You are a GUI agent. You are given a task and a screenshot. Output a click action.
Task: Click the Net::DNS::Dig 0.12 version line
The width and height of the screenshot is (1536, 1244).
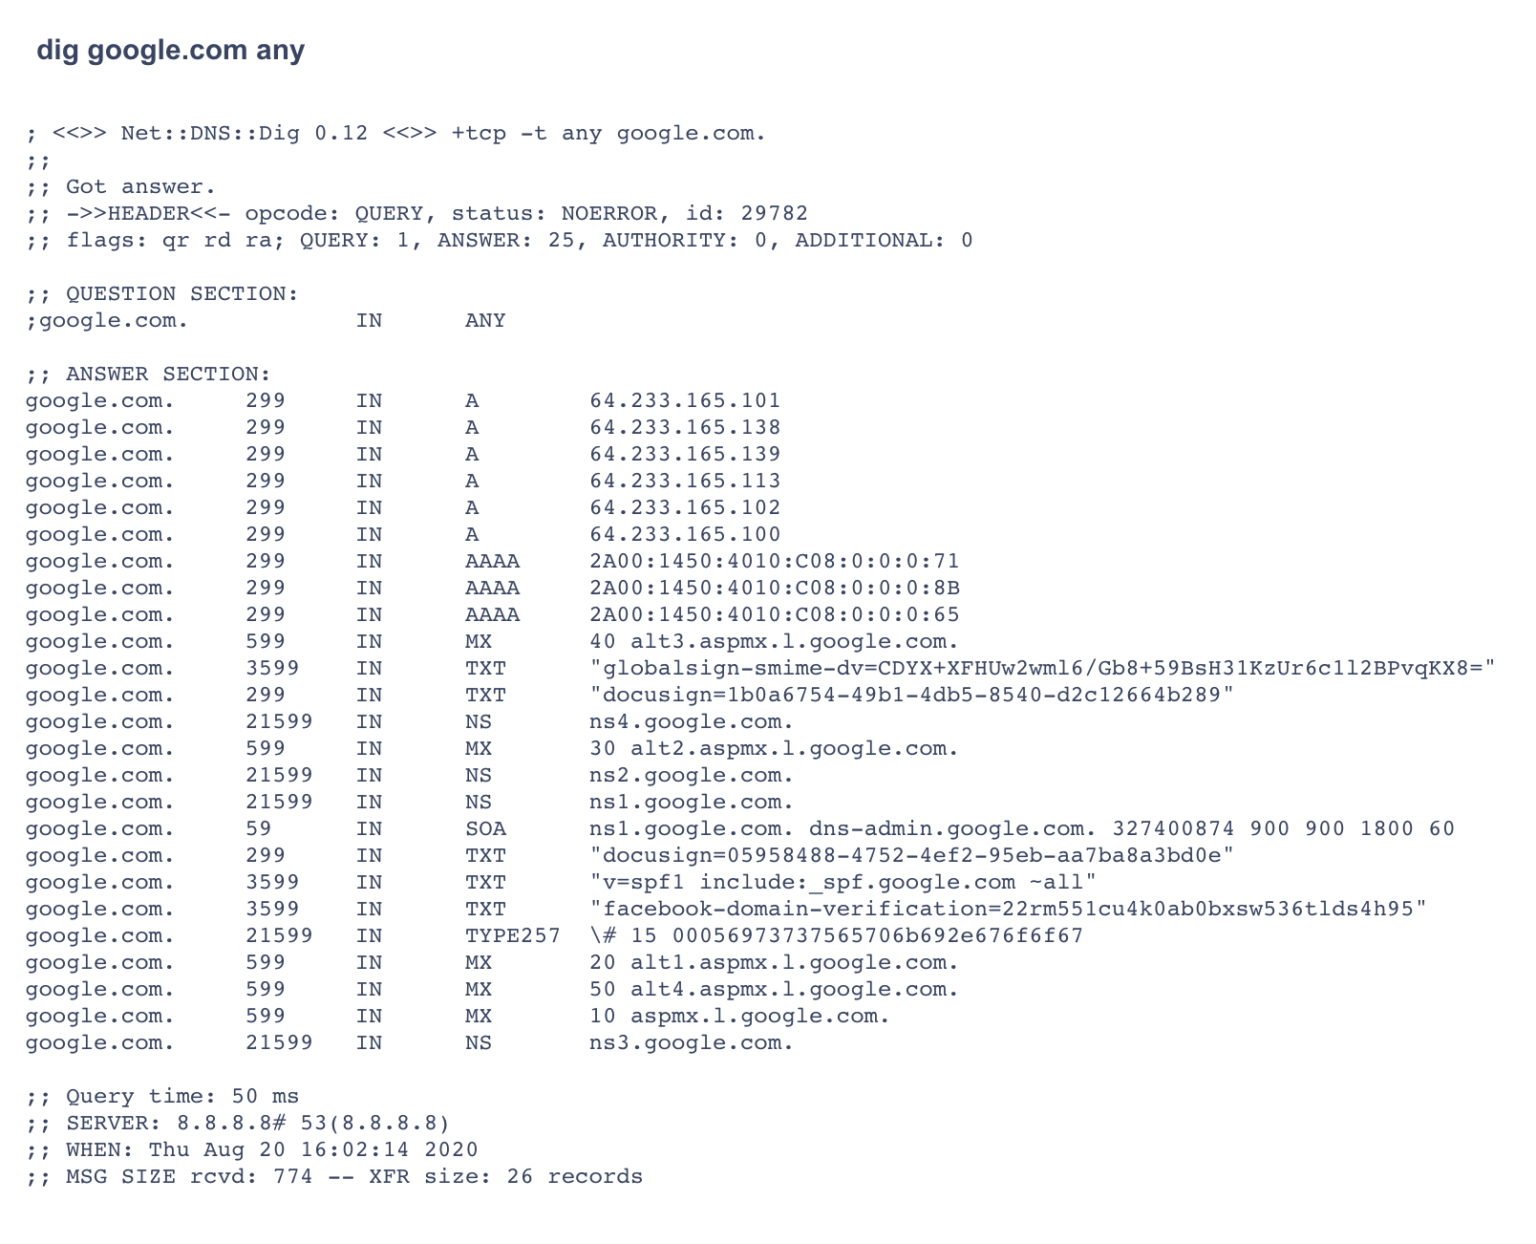click(x=396, y=133)
